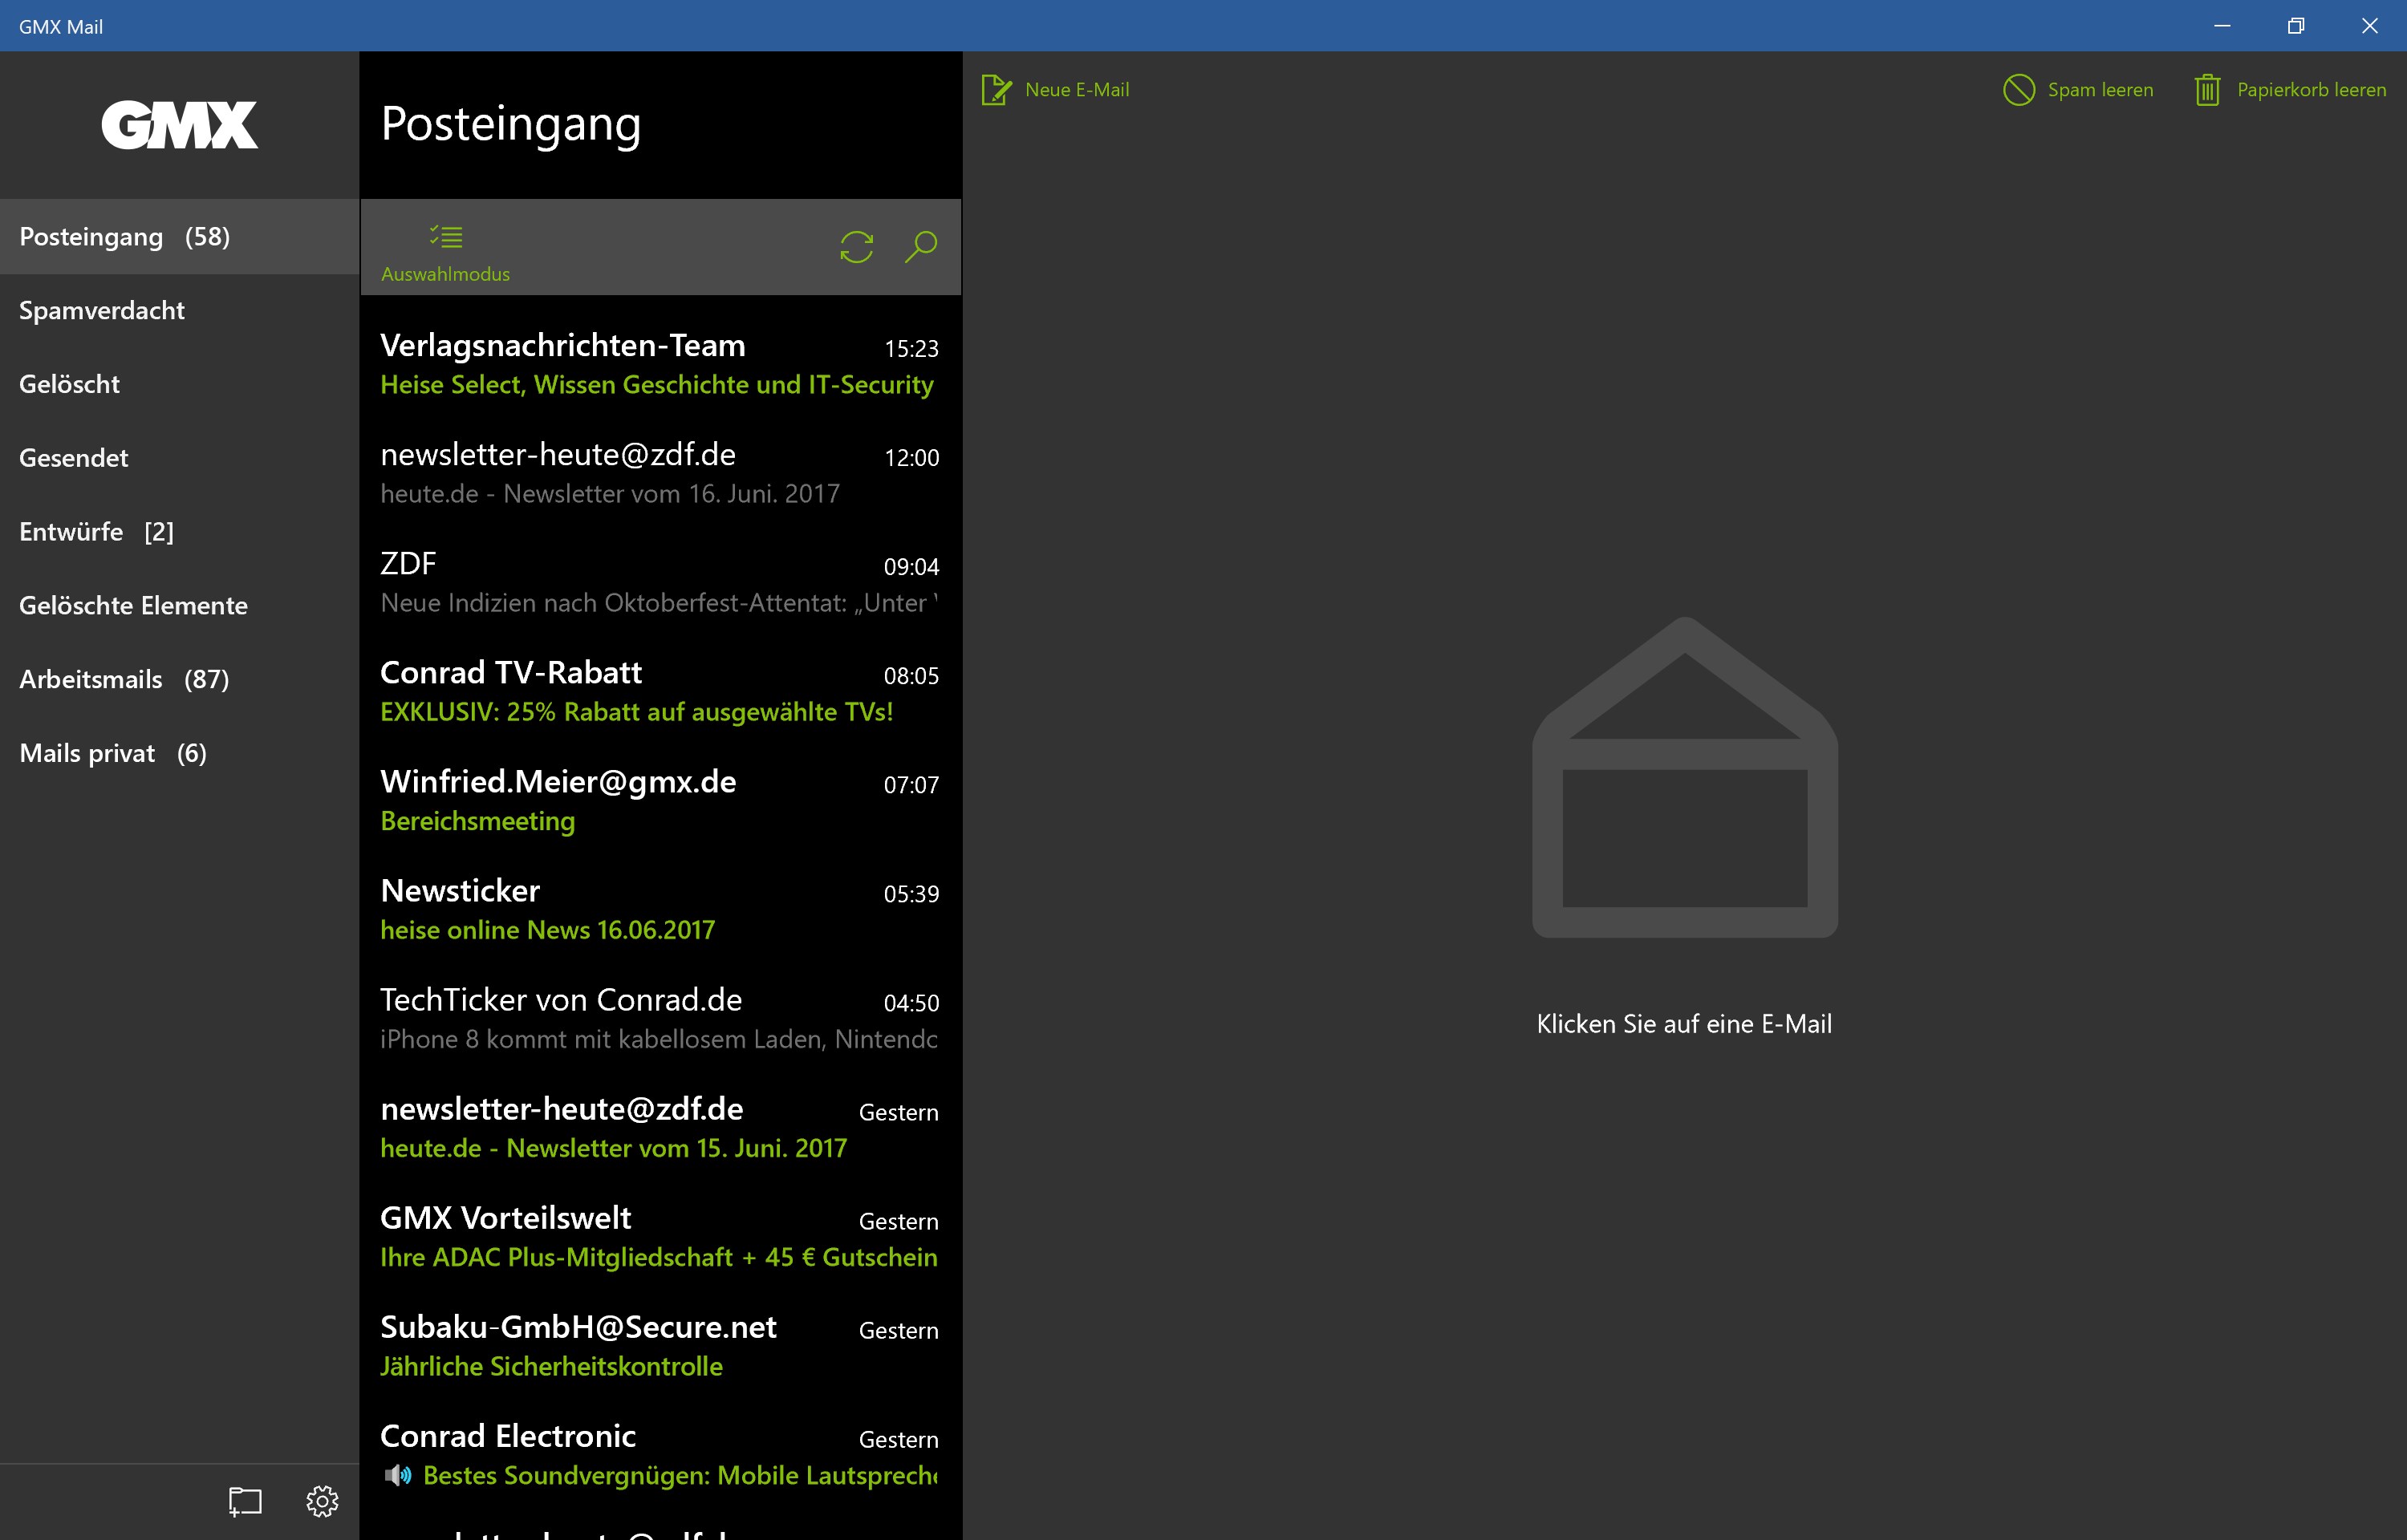Click the Neue E-Mail compose icon
The width and height of the screenshot is (2407, 1540).
[x=996, y=90]
